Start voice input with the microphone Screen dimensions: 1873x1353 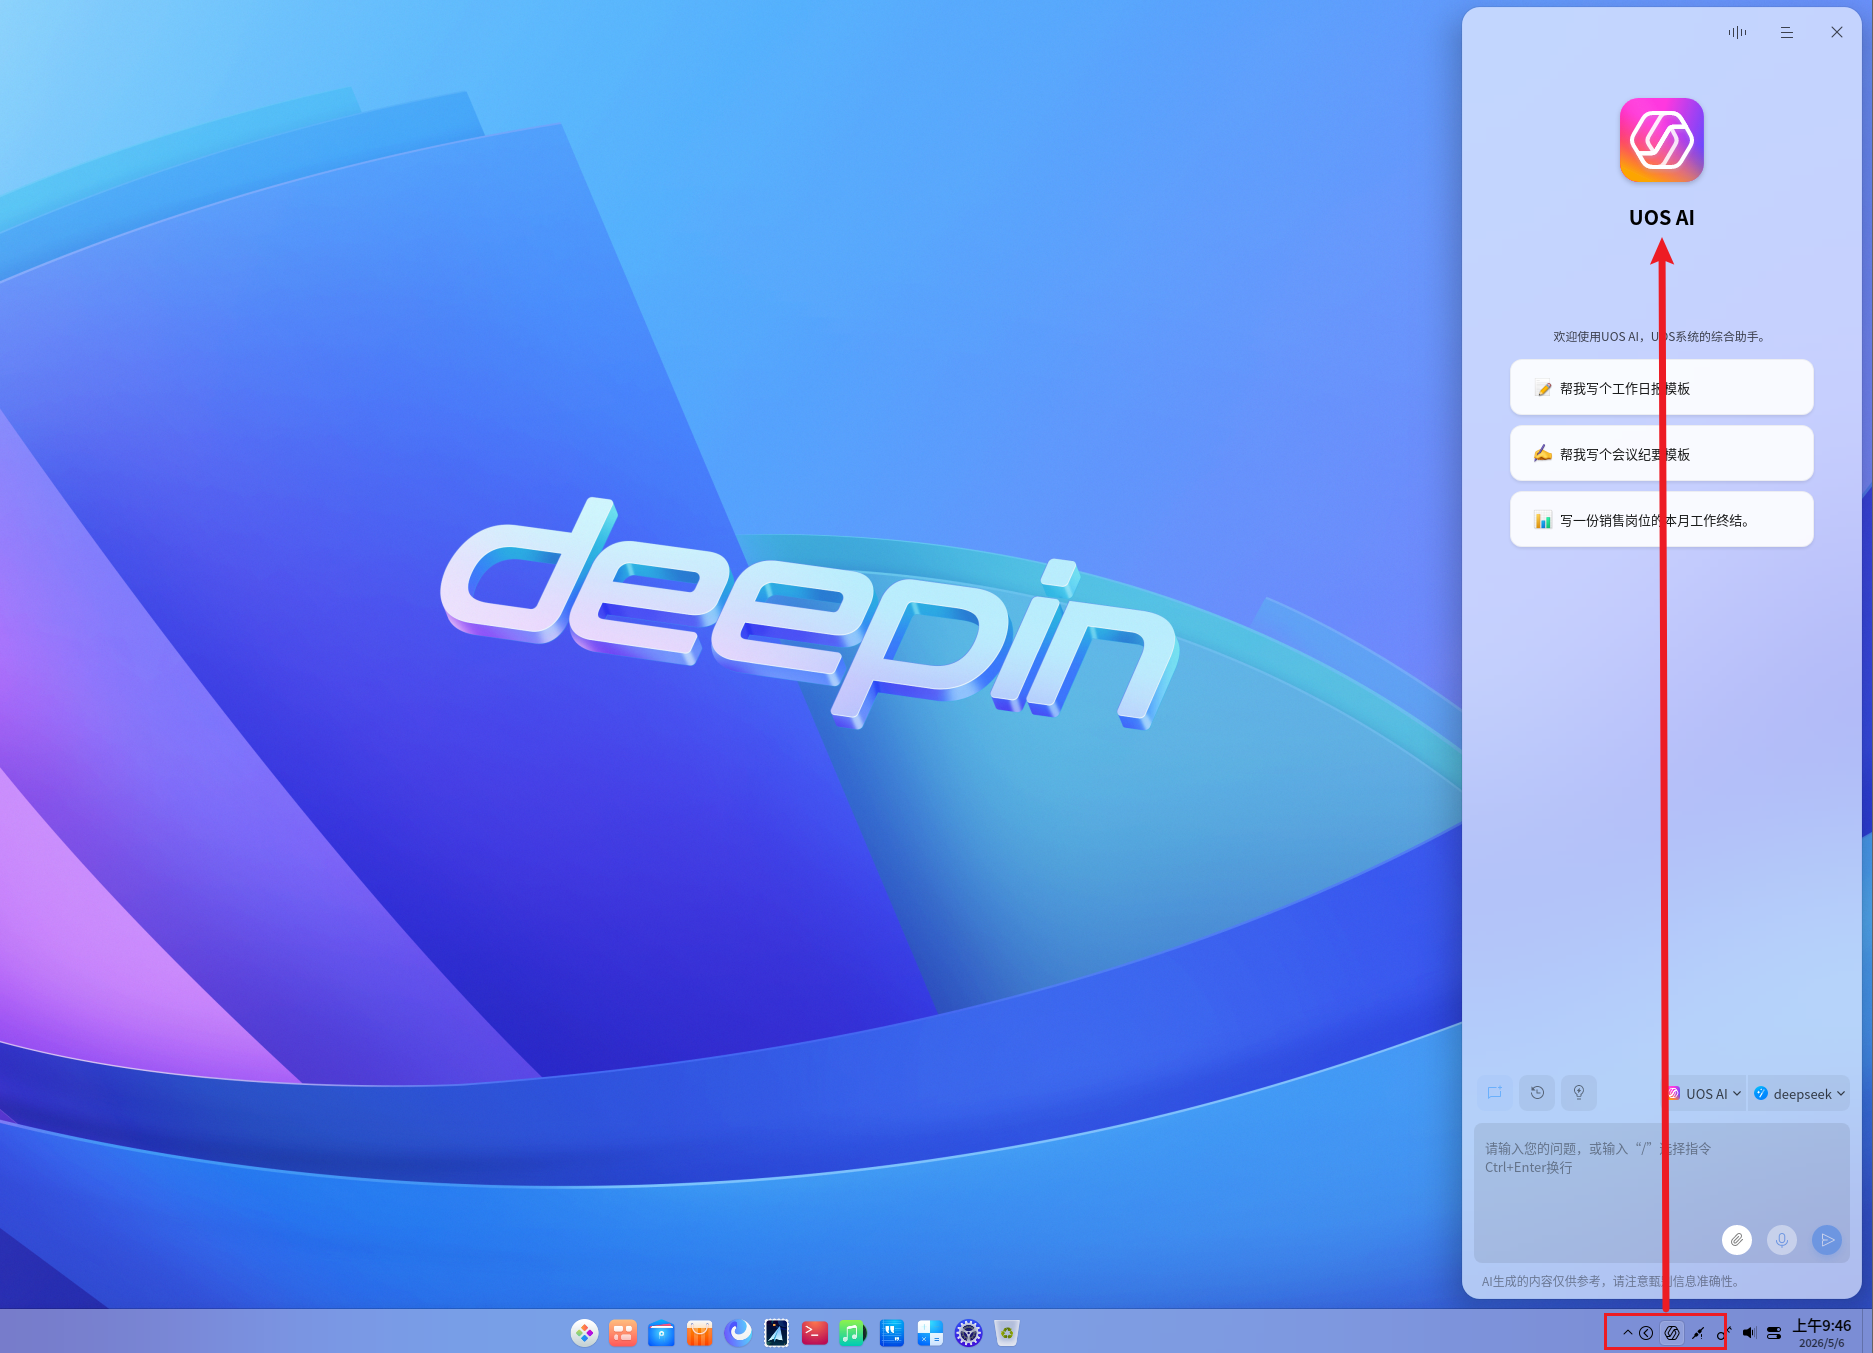(x=1782, y=1240)
